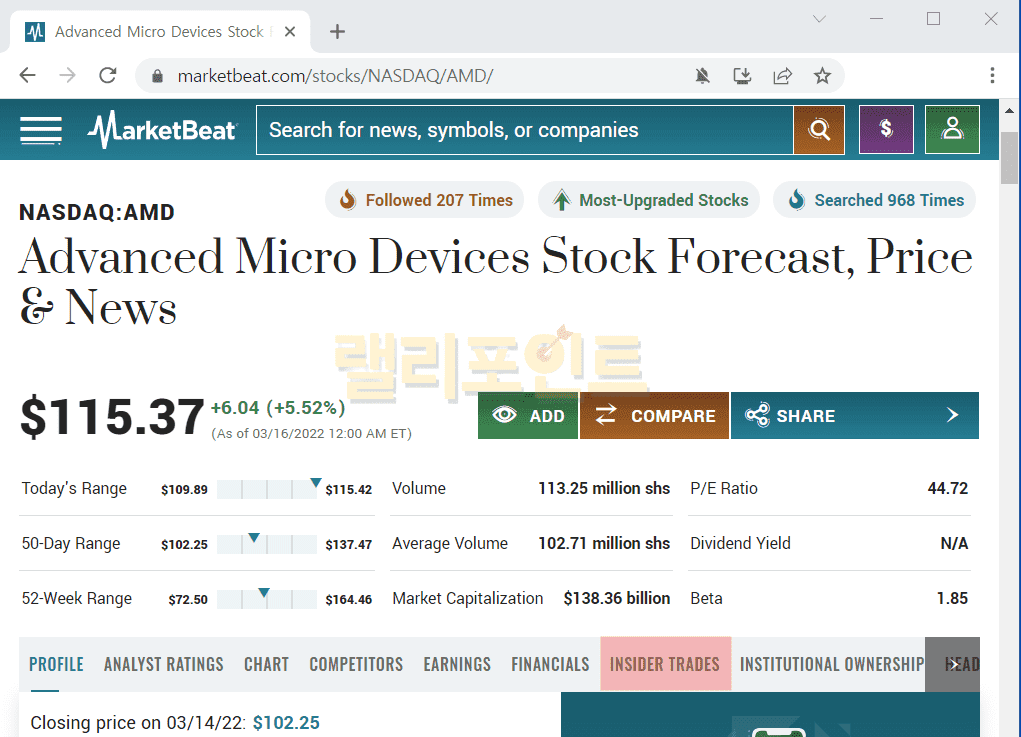Open Chrome three-dot menu
The width and height of the screenshot is (1021, 737).
[x=992, y=76]
